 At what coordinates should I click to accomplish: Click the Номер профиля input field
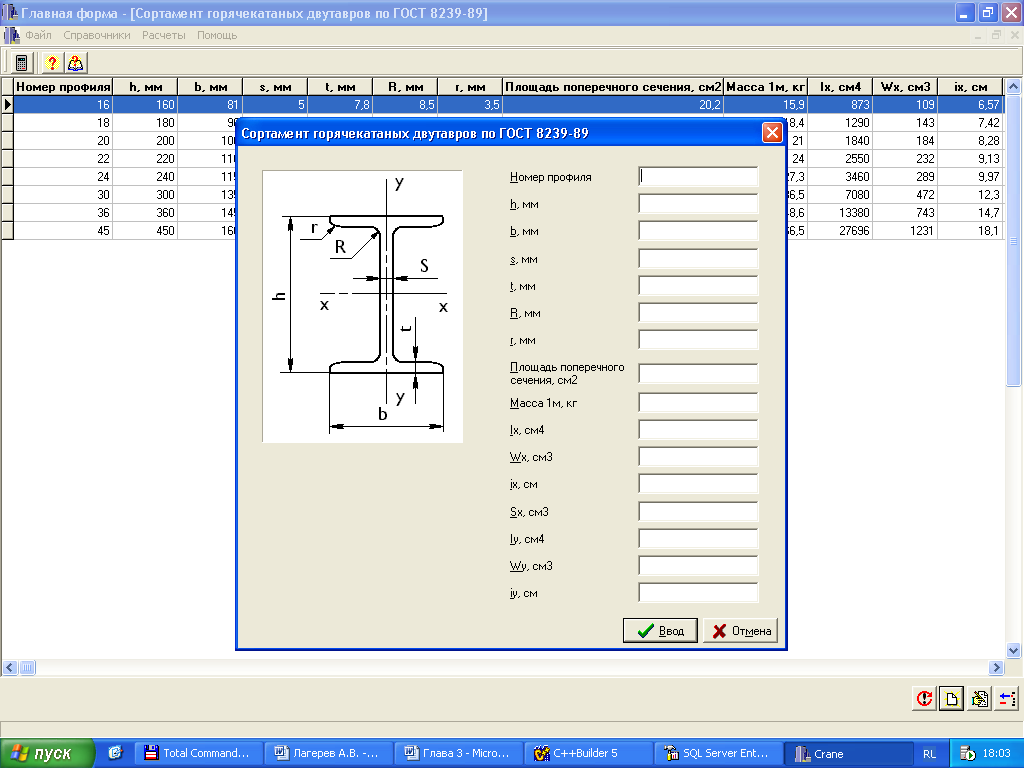(698, 176)
